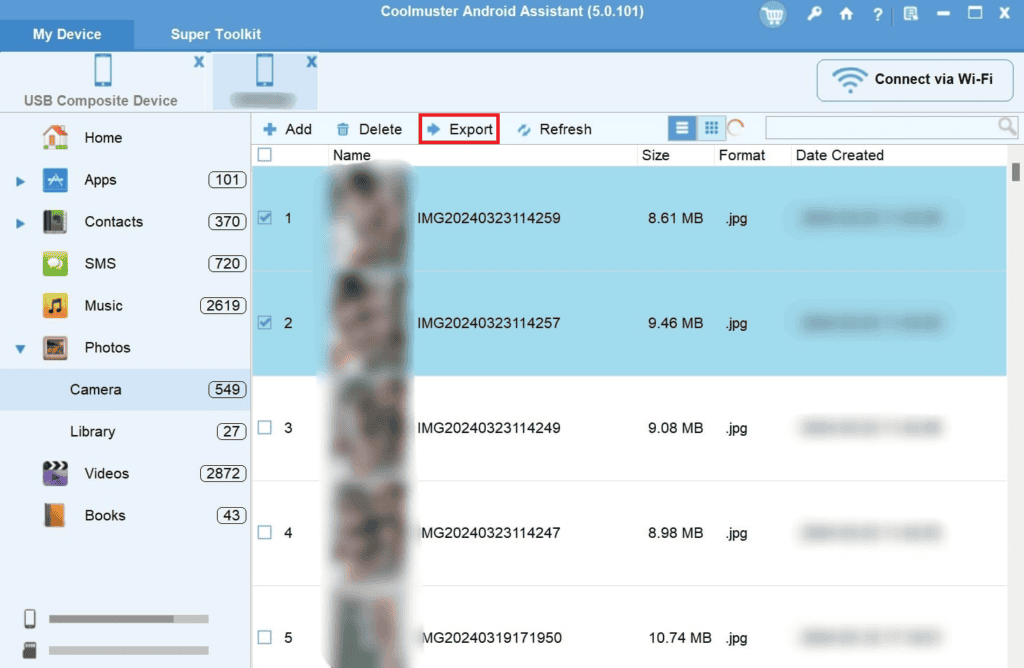
Task: Click the home icon in title bar
Action: click(846, 14)
